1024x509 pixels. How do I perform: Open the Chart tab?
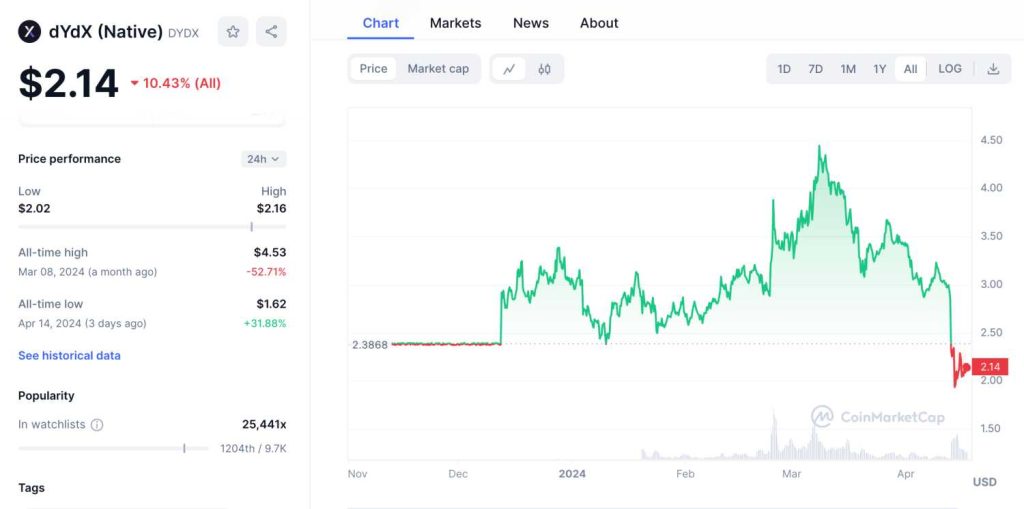click(381, 23)
